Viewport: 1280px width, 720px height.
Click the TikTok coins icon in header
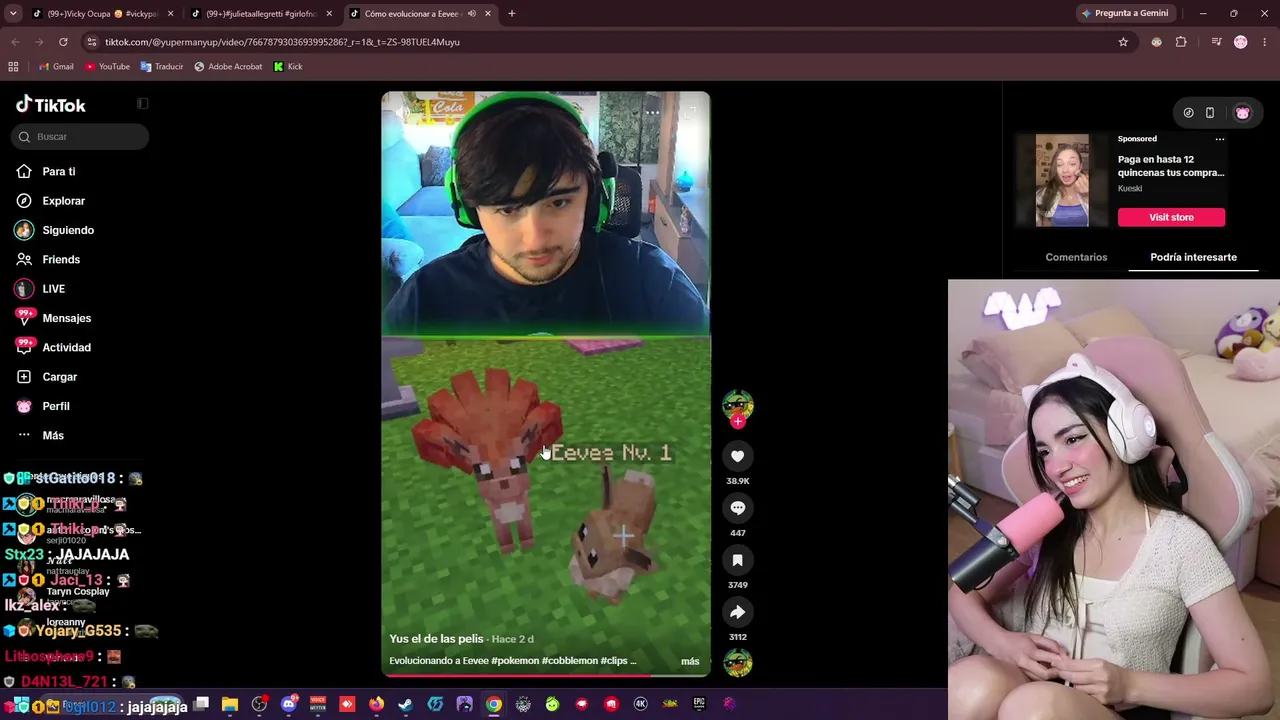pyautogui.click(x=1188, y=113)
